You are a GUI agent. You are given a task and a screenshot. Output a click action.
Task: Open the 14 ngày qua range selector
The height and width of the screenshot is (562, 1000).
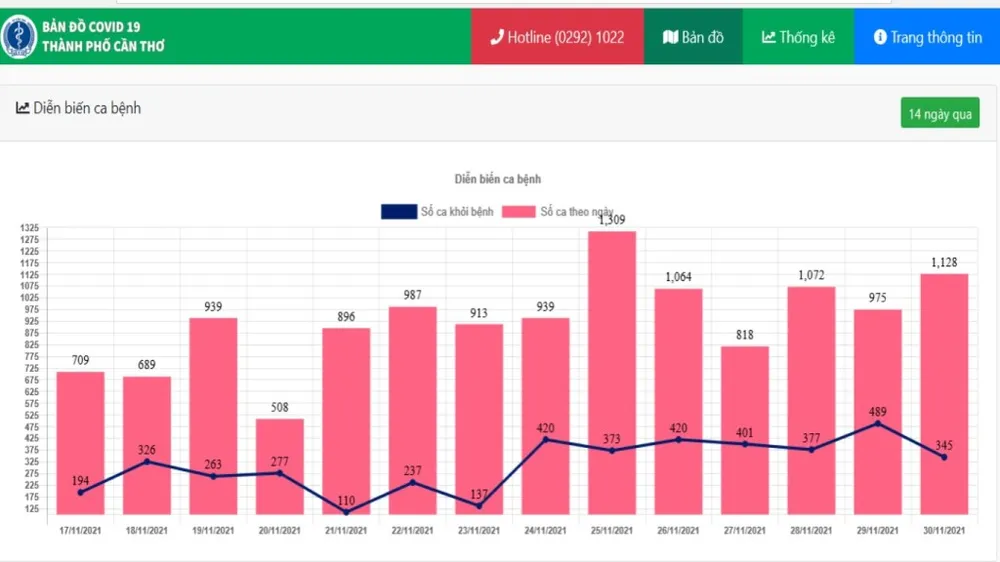click(x=939, y=113)
